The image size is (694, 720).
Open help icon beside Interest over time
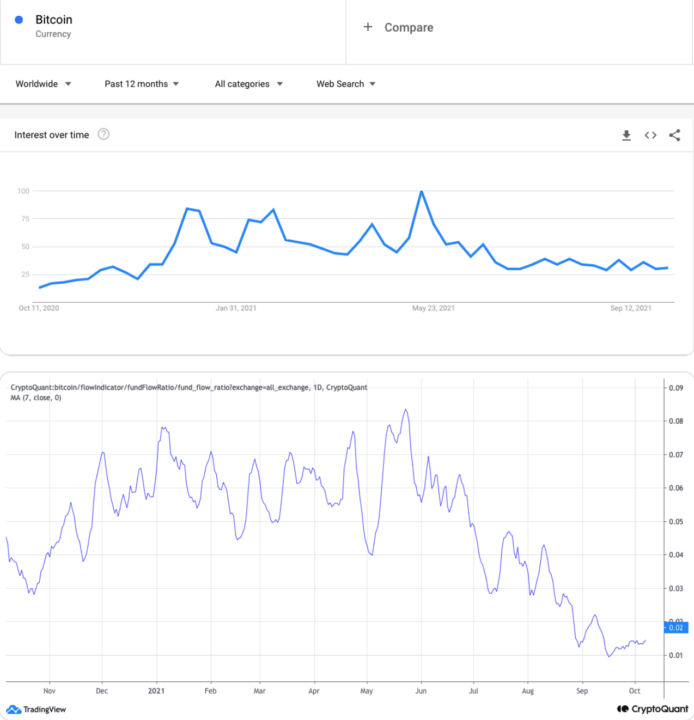103,135
